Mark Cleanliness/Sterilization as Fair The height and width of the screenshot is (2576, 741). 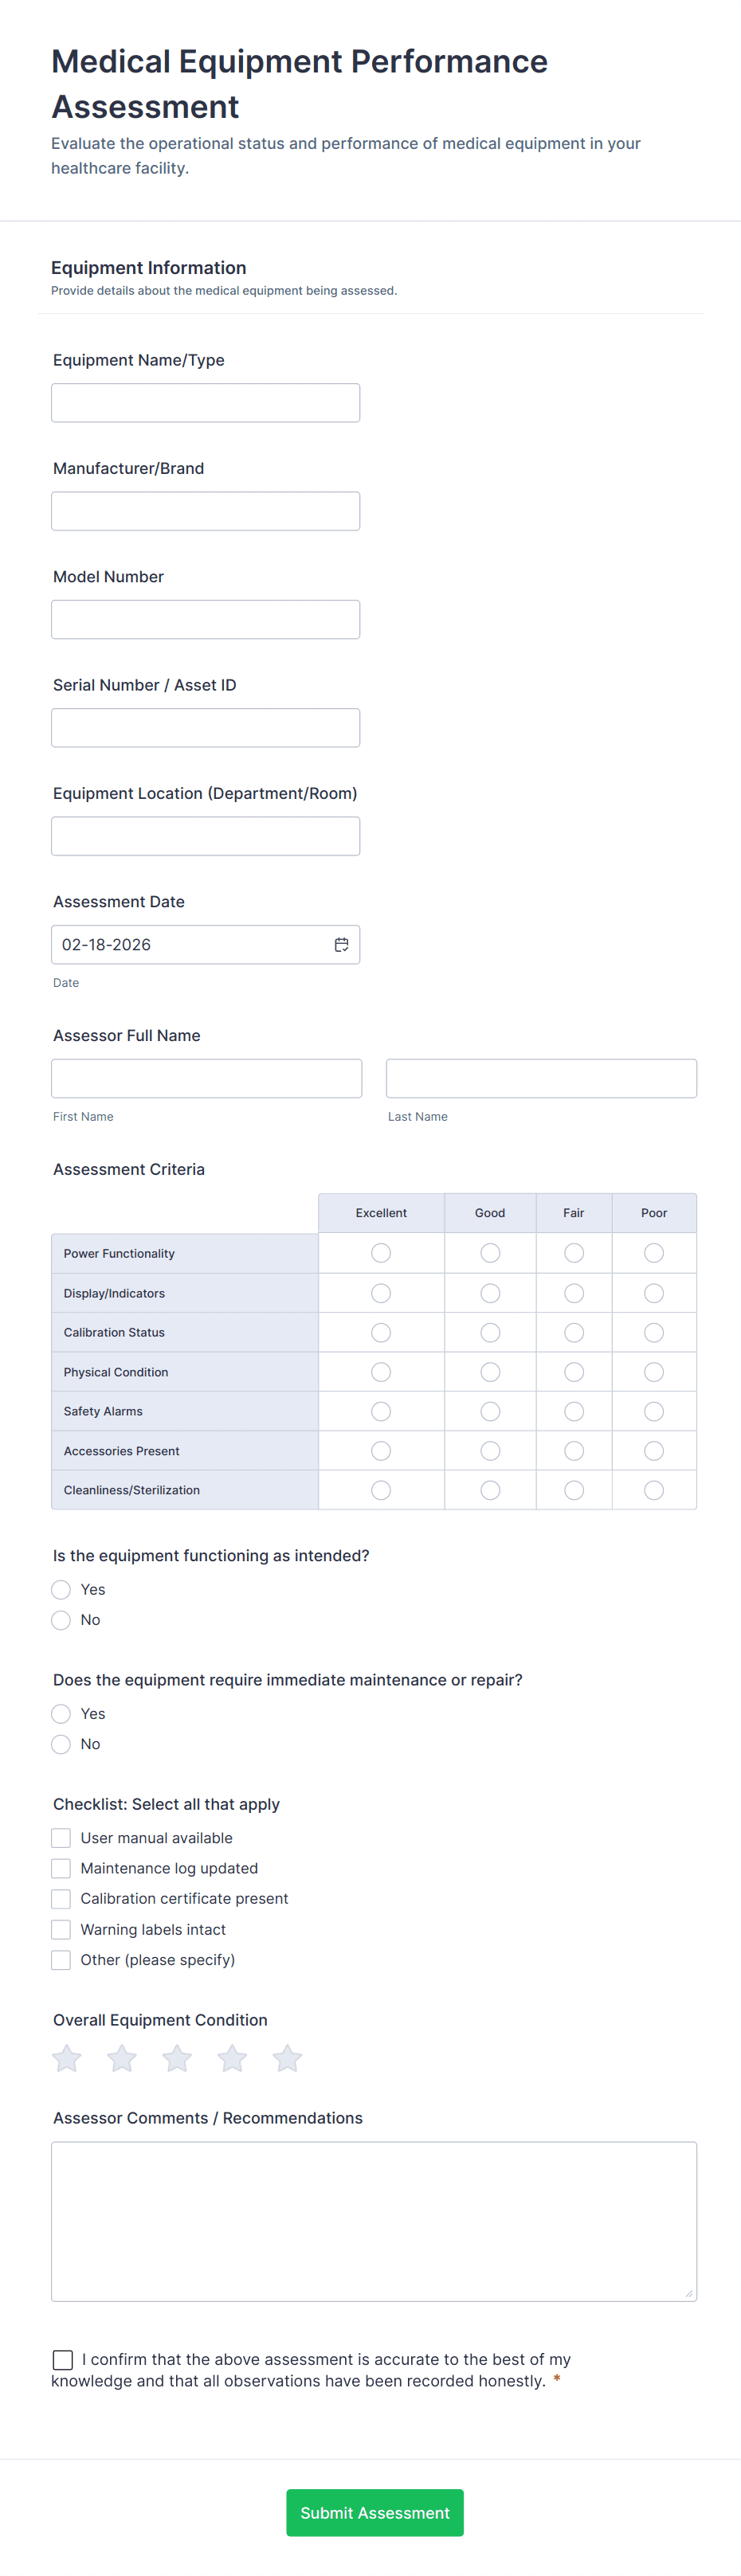click(574, 1490)
